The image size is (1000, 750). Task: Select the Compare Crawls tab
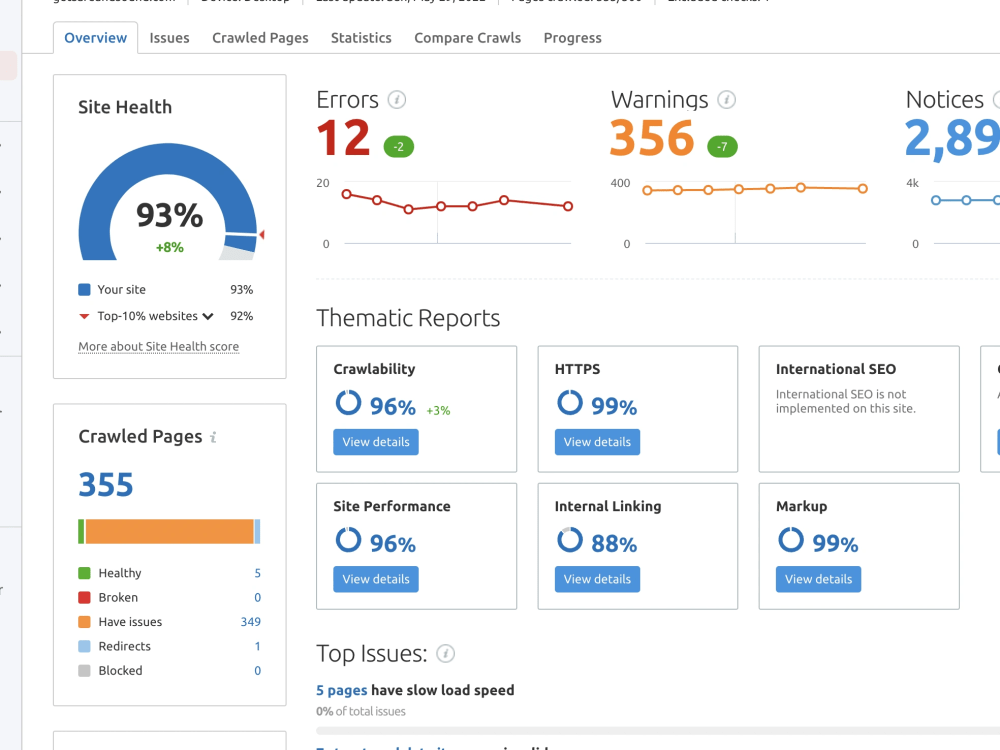coord(467,38)
